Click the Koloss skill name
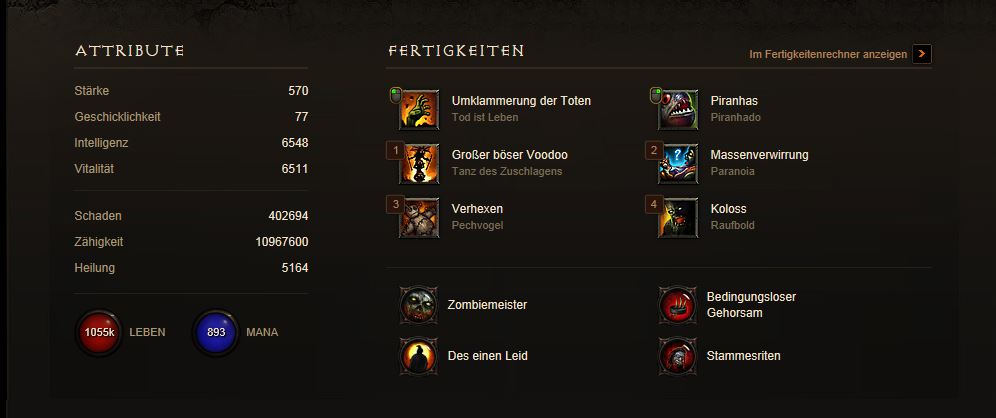This screenshot has width=996, height=418. tap(729, 209)
